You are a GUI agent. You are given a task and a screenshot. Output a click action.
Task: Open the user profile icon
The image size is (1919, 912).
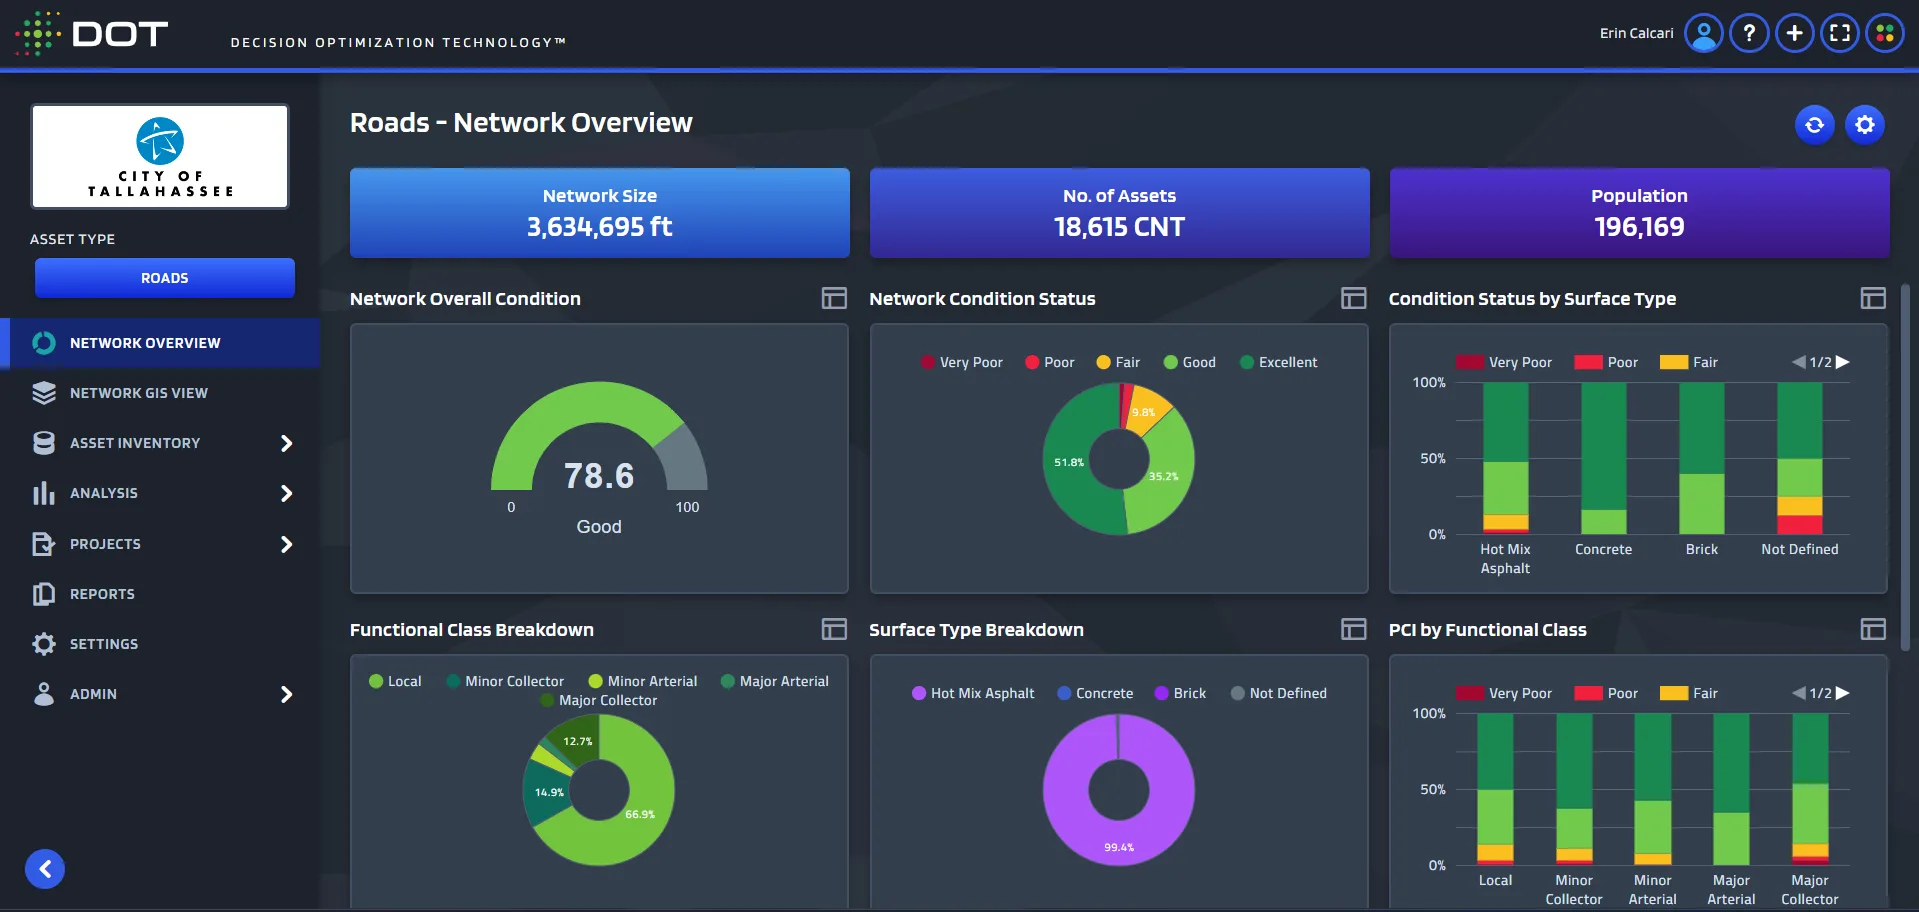(x=1703, y=33)
